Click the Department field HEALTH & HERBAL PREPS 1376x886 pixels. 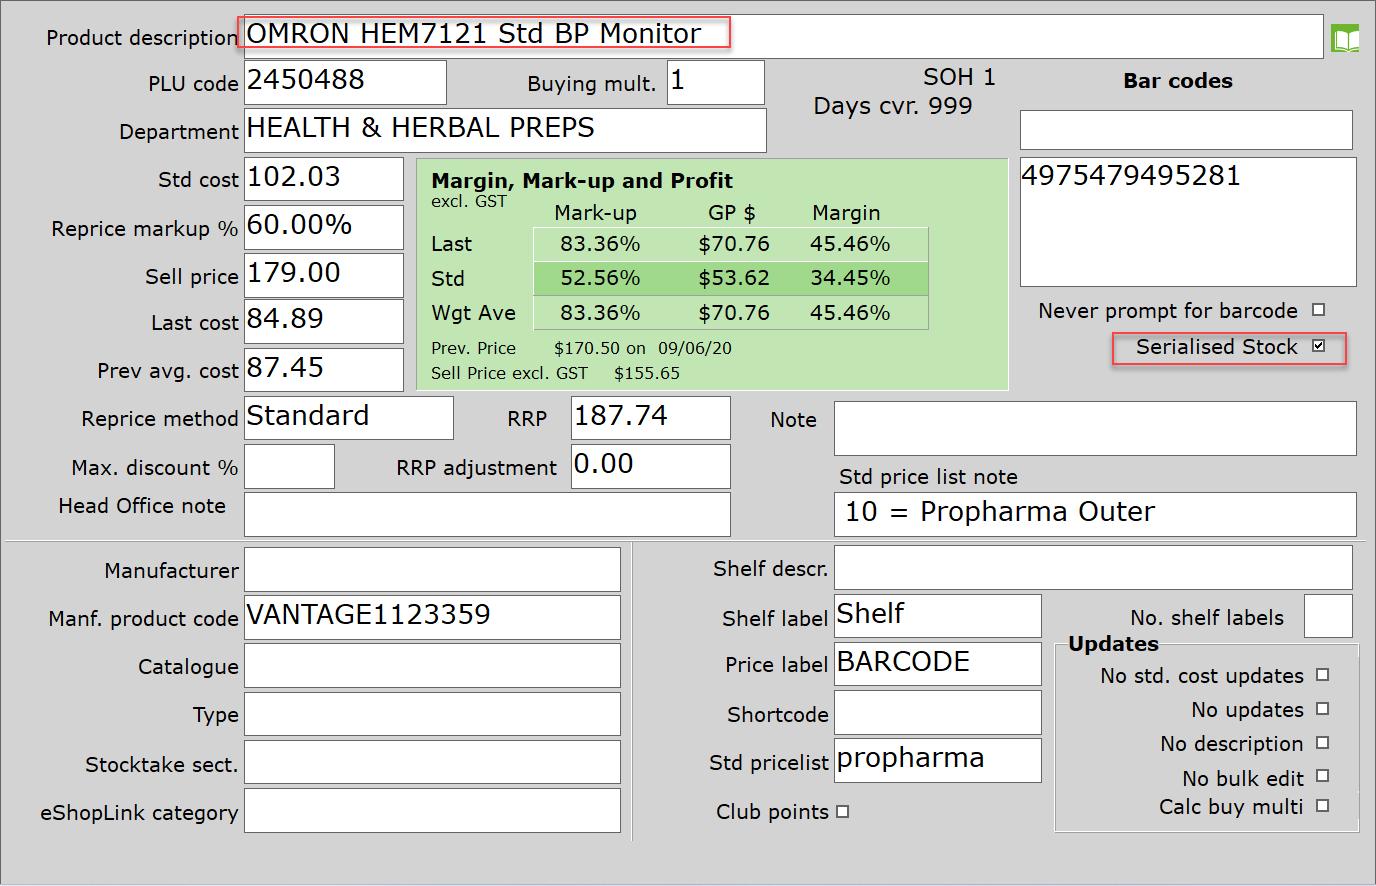[505, 130]
